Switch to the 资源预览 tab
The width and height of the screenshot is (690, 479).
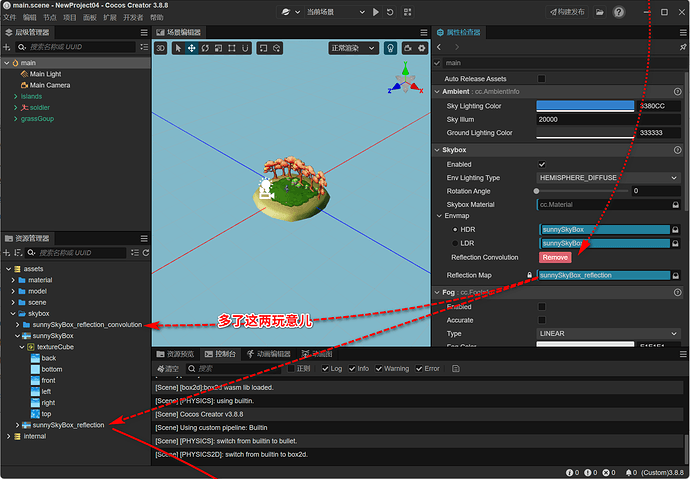(174, 354)
